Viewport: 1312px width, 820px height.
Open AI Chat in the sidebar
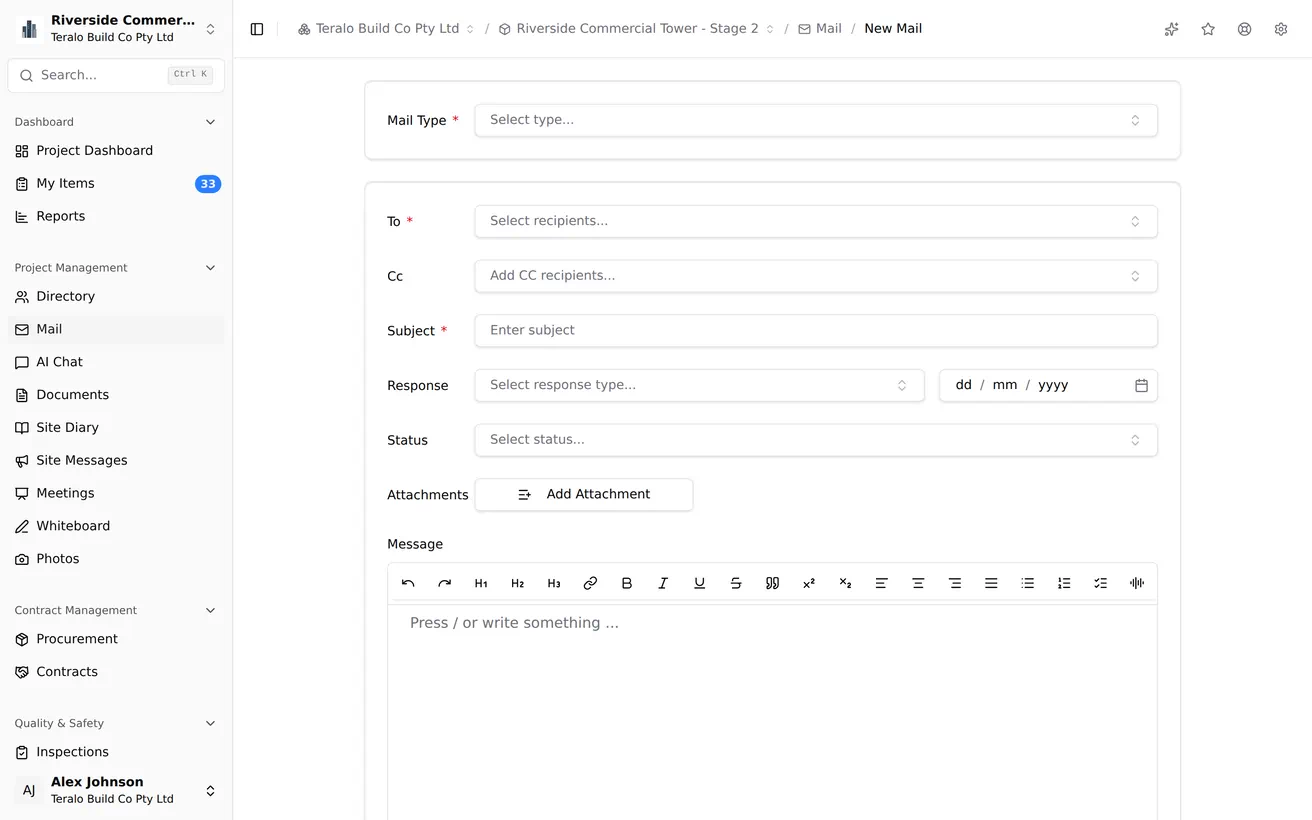tap(116, 362)
